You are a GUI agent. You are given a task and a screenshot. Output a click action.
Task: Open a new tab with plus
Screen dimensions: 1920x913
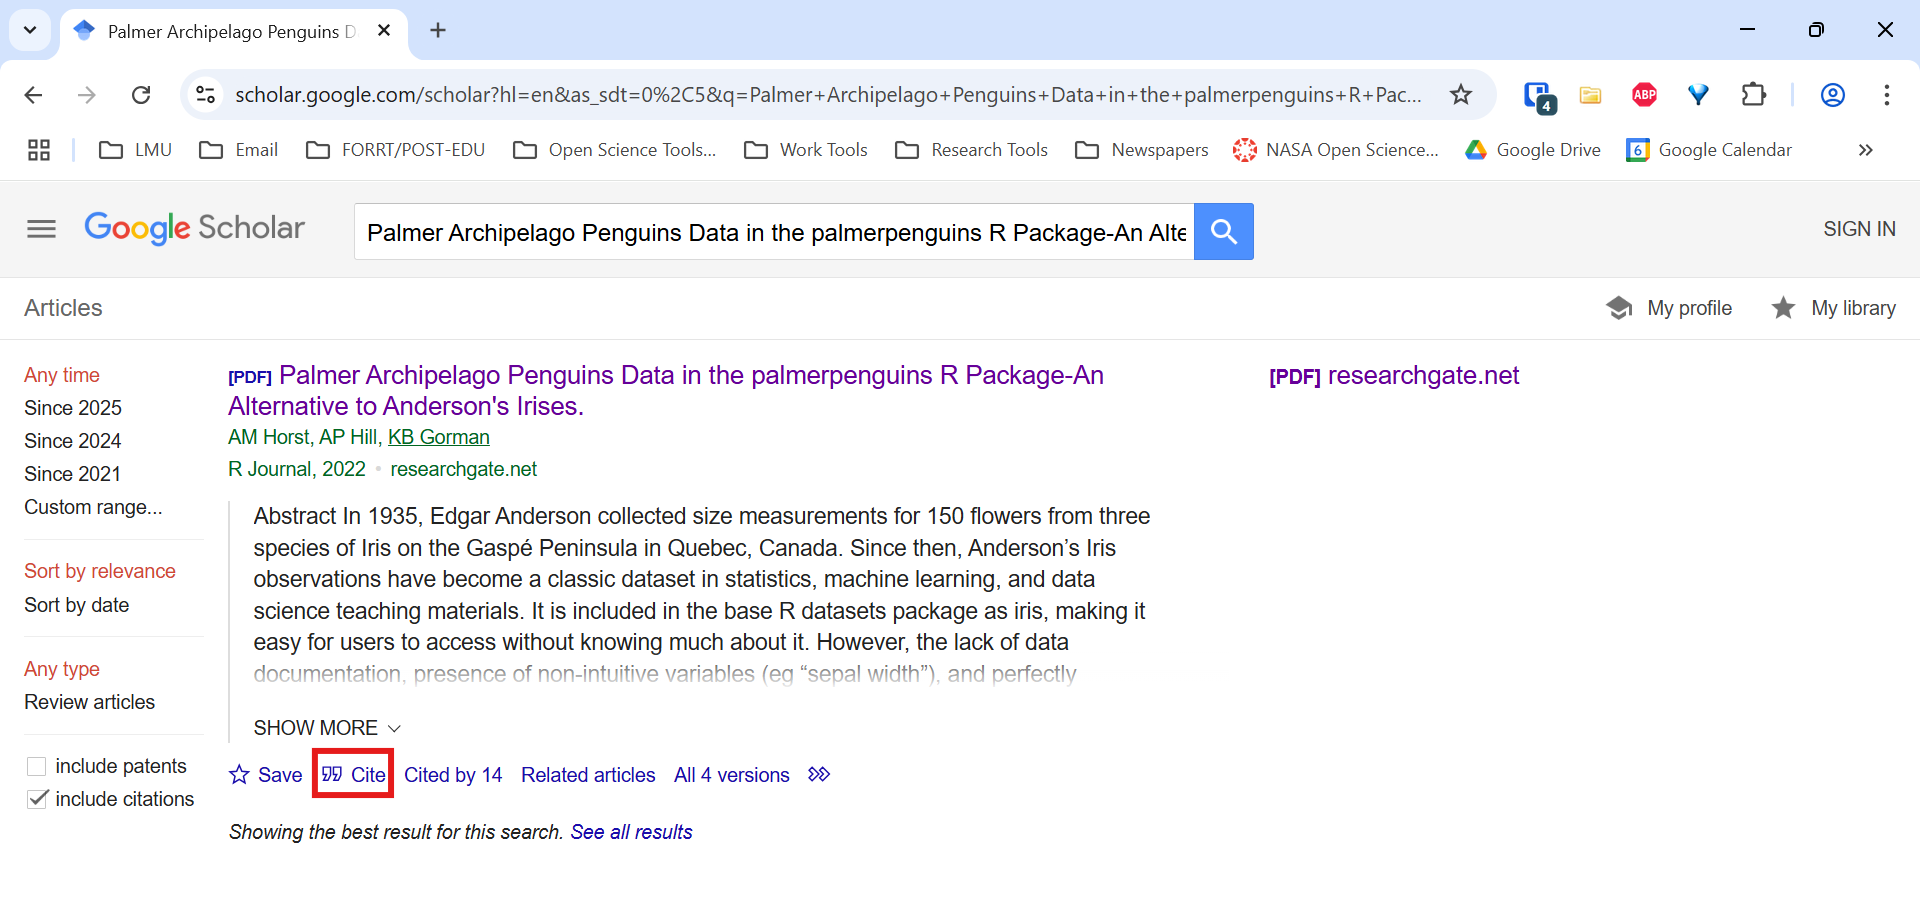click(x=438, y=31)
